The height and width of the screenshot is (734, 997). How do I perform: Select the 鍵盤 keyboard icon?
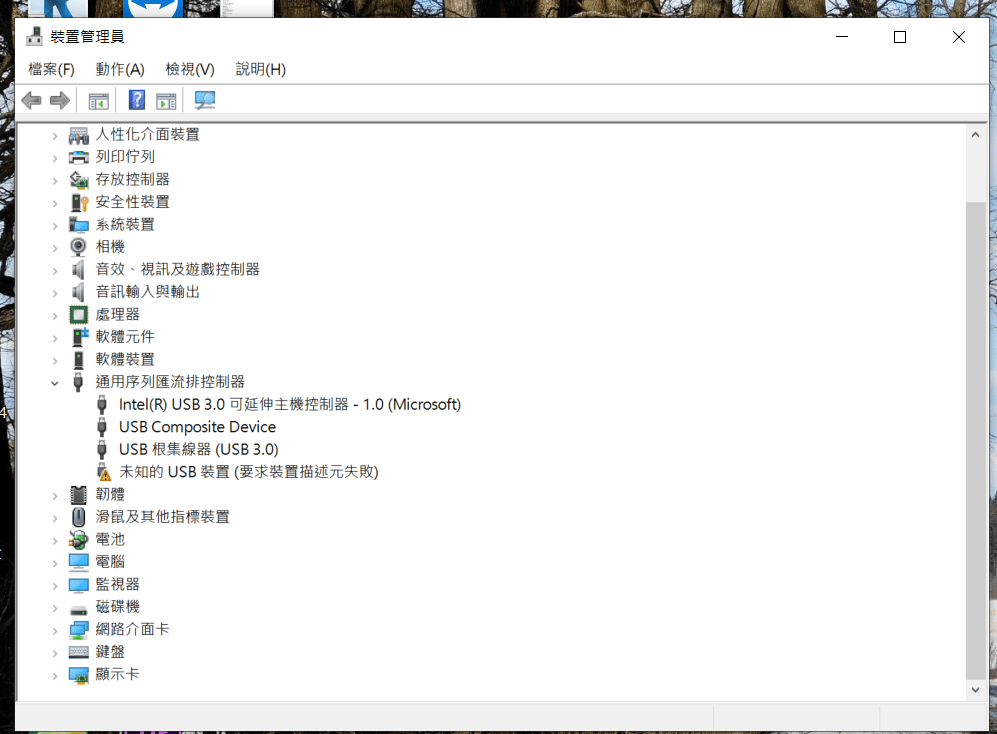[x=79, y=652]
